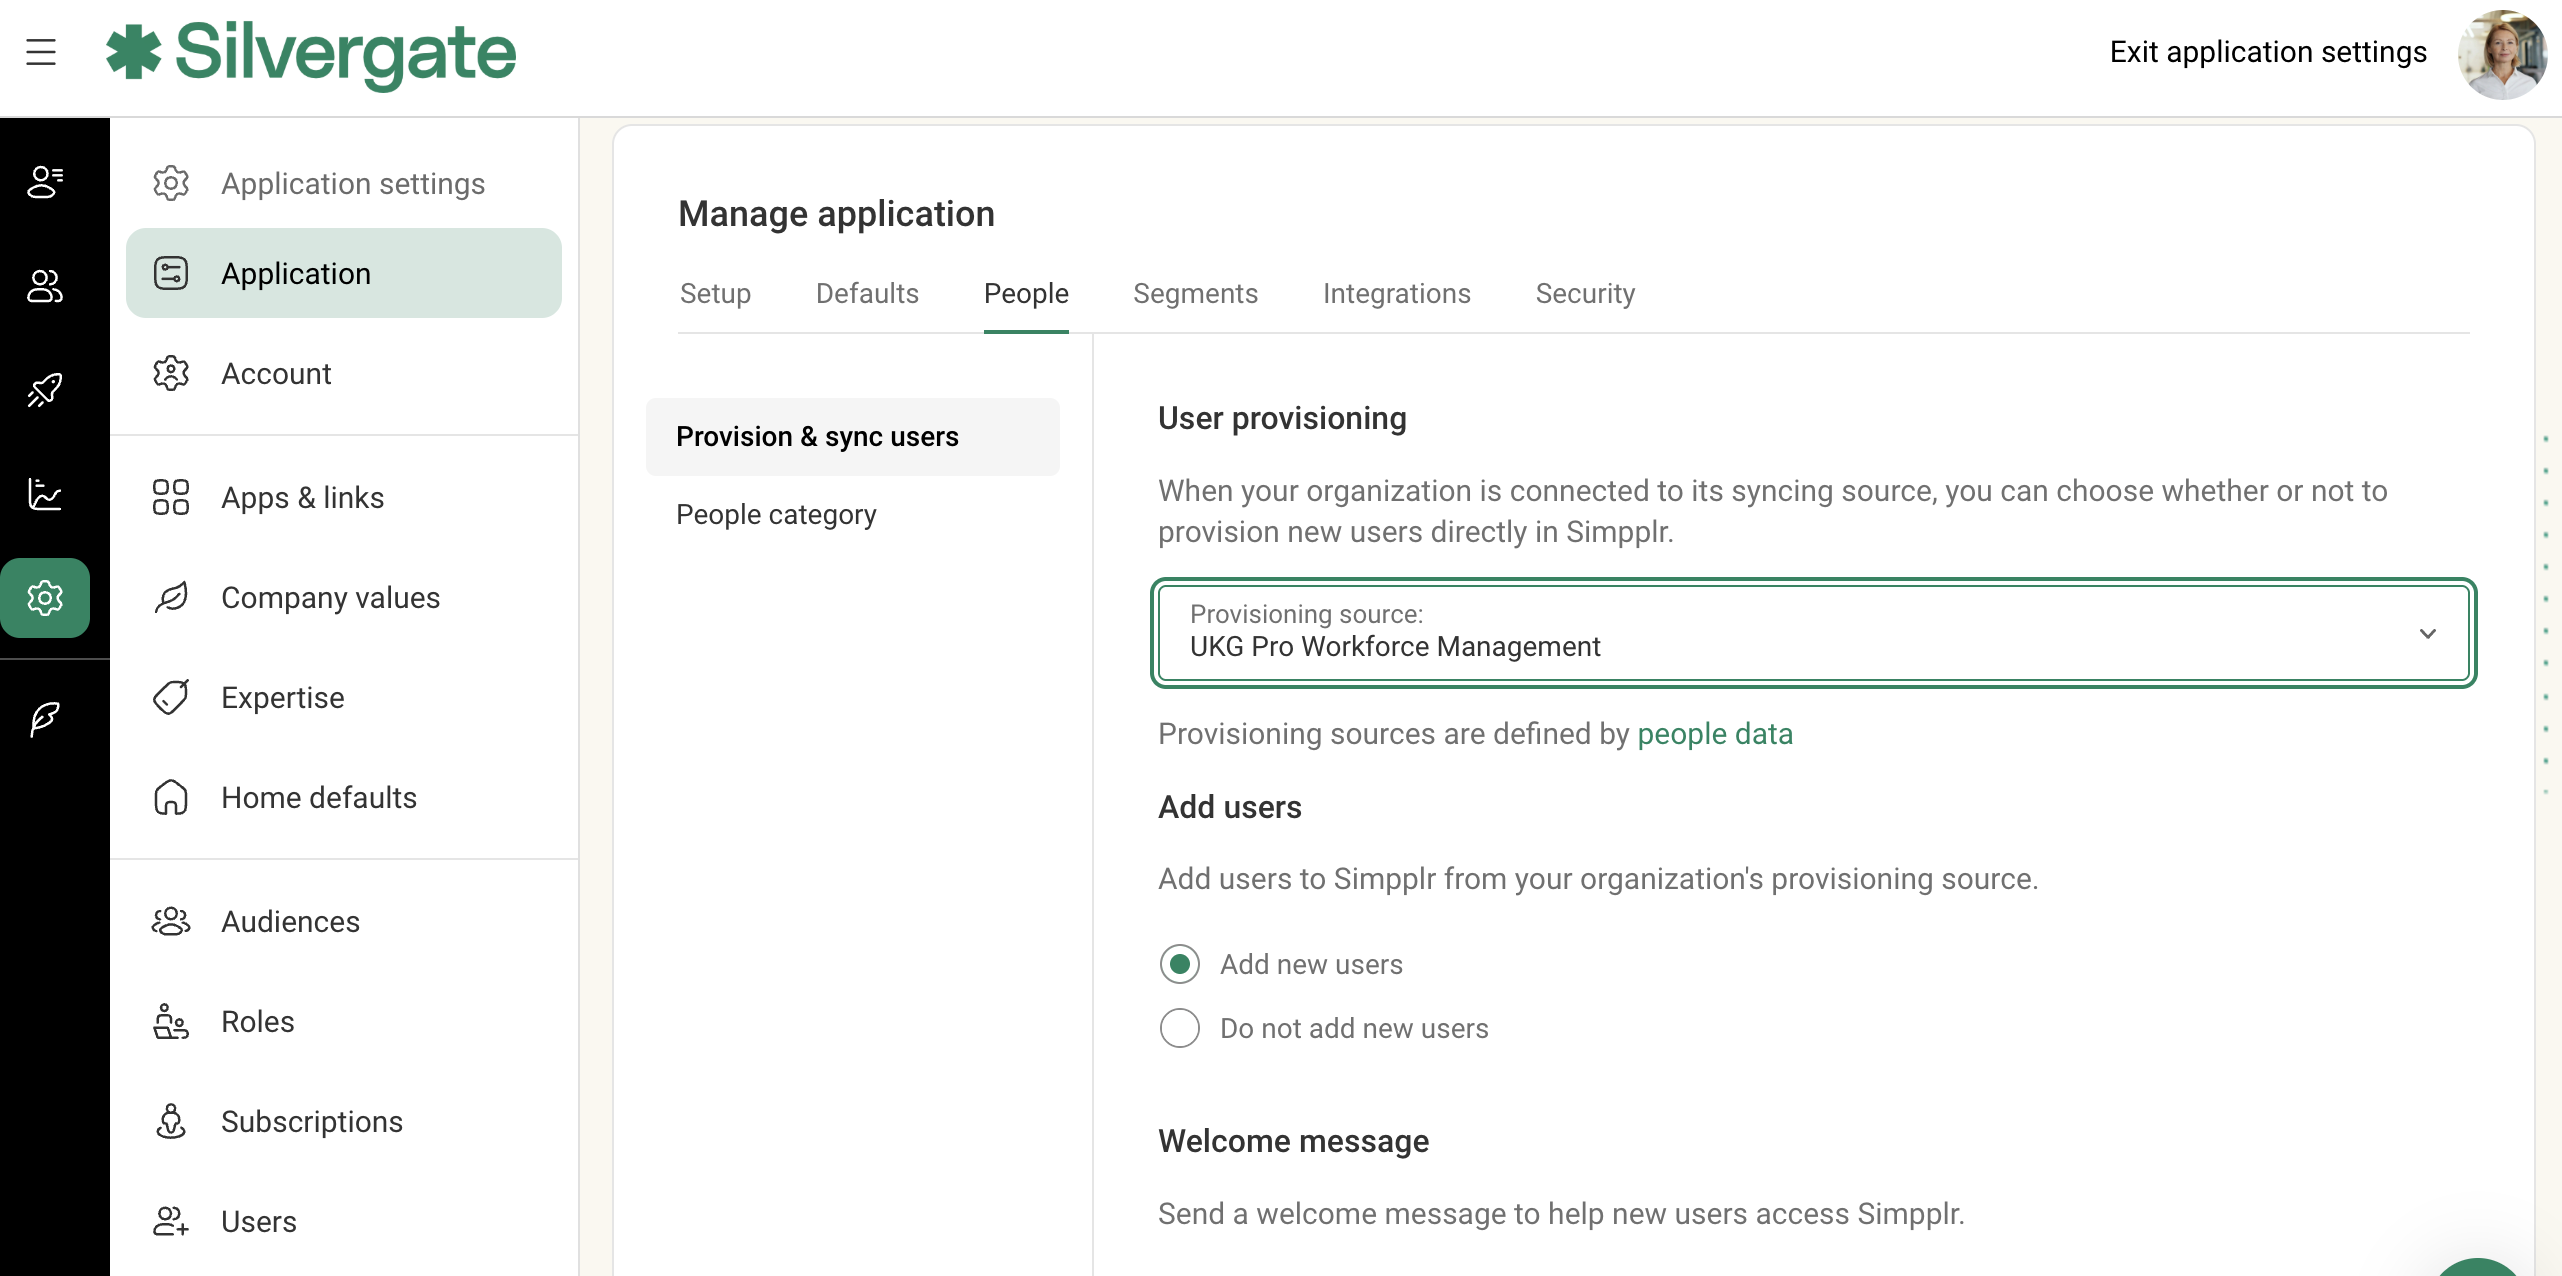The image size is (2562, 1276).
Task: Click the people group icon in the dark sidebar
Action: [x=45, y=286]
